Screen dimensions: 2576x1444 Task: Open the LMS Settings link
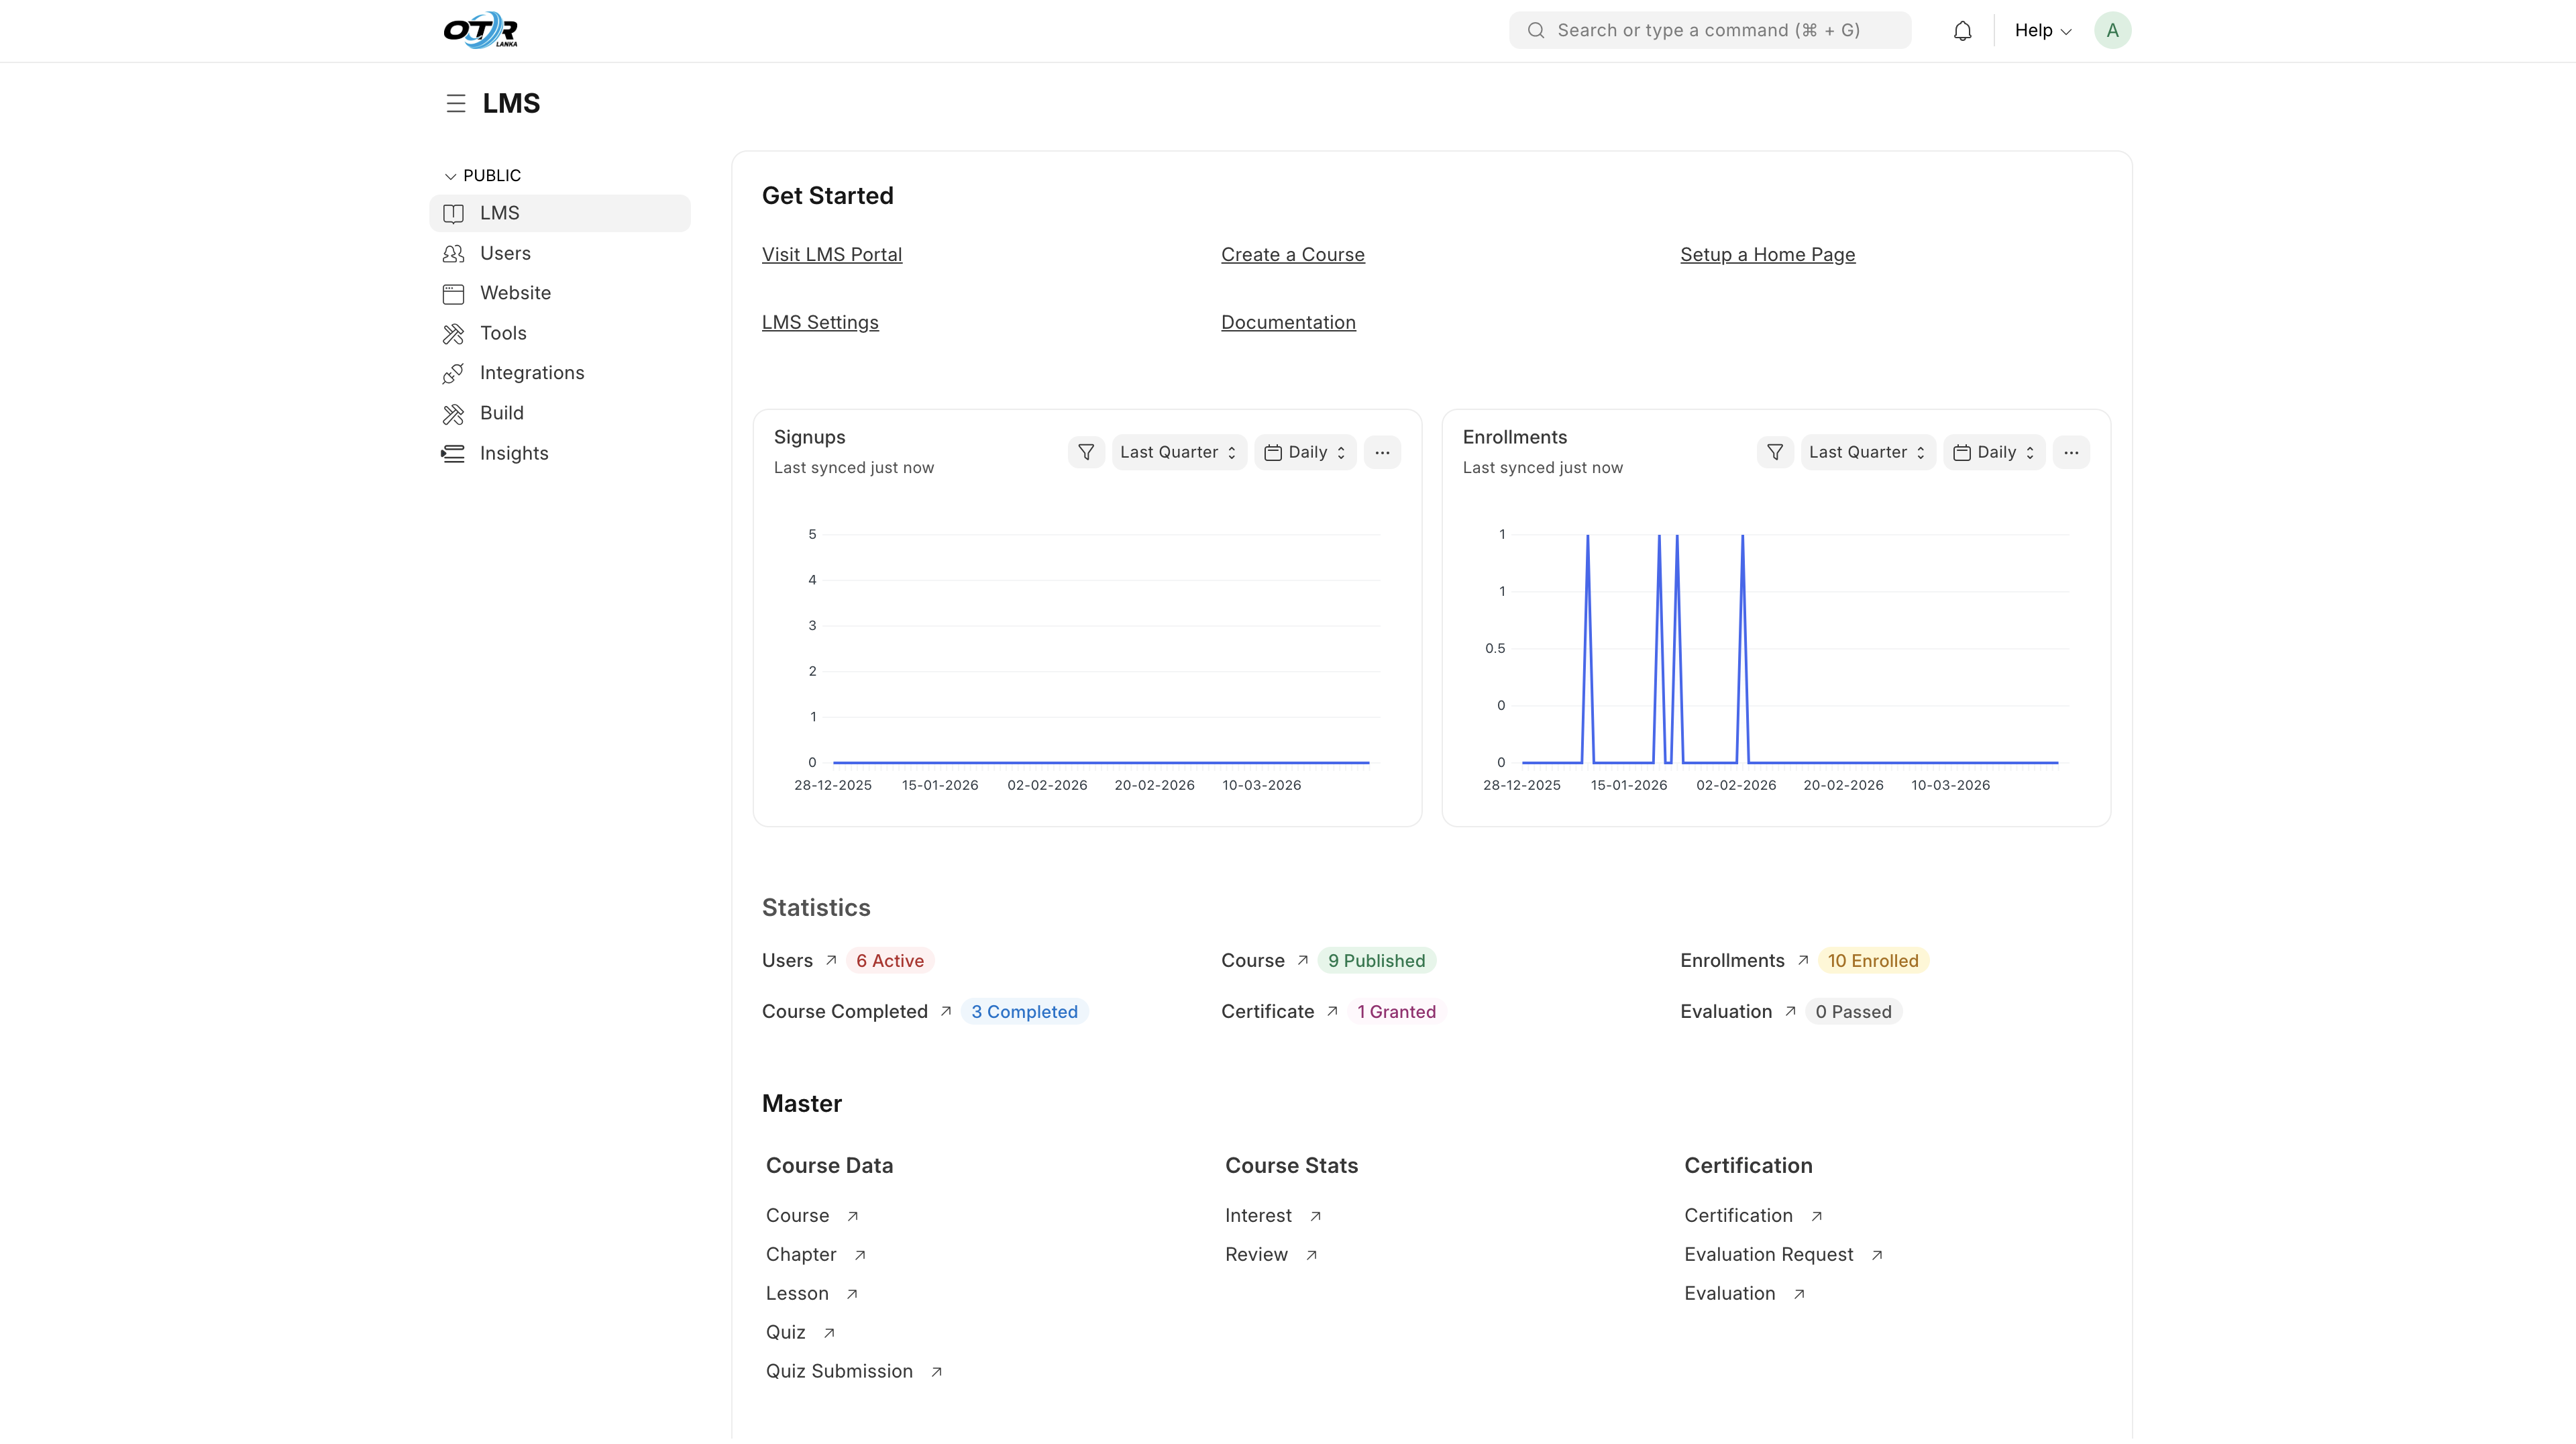(x=820, y=323)
